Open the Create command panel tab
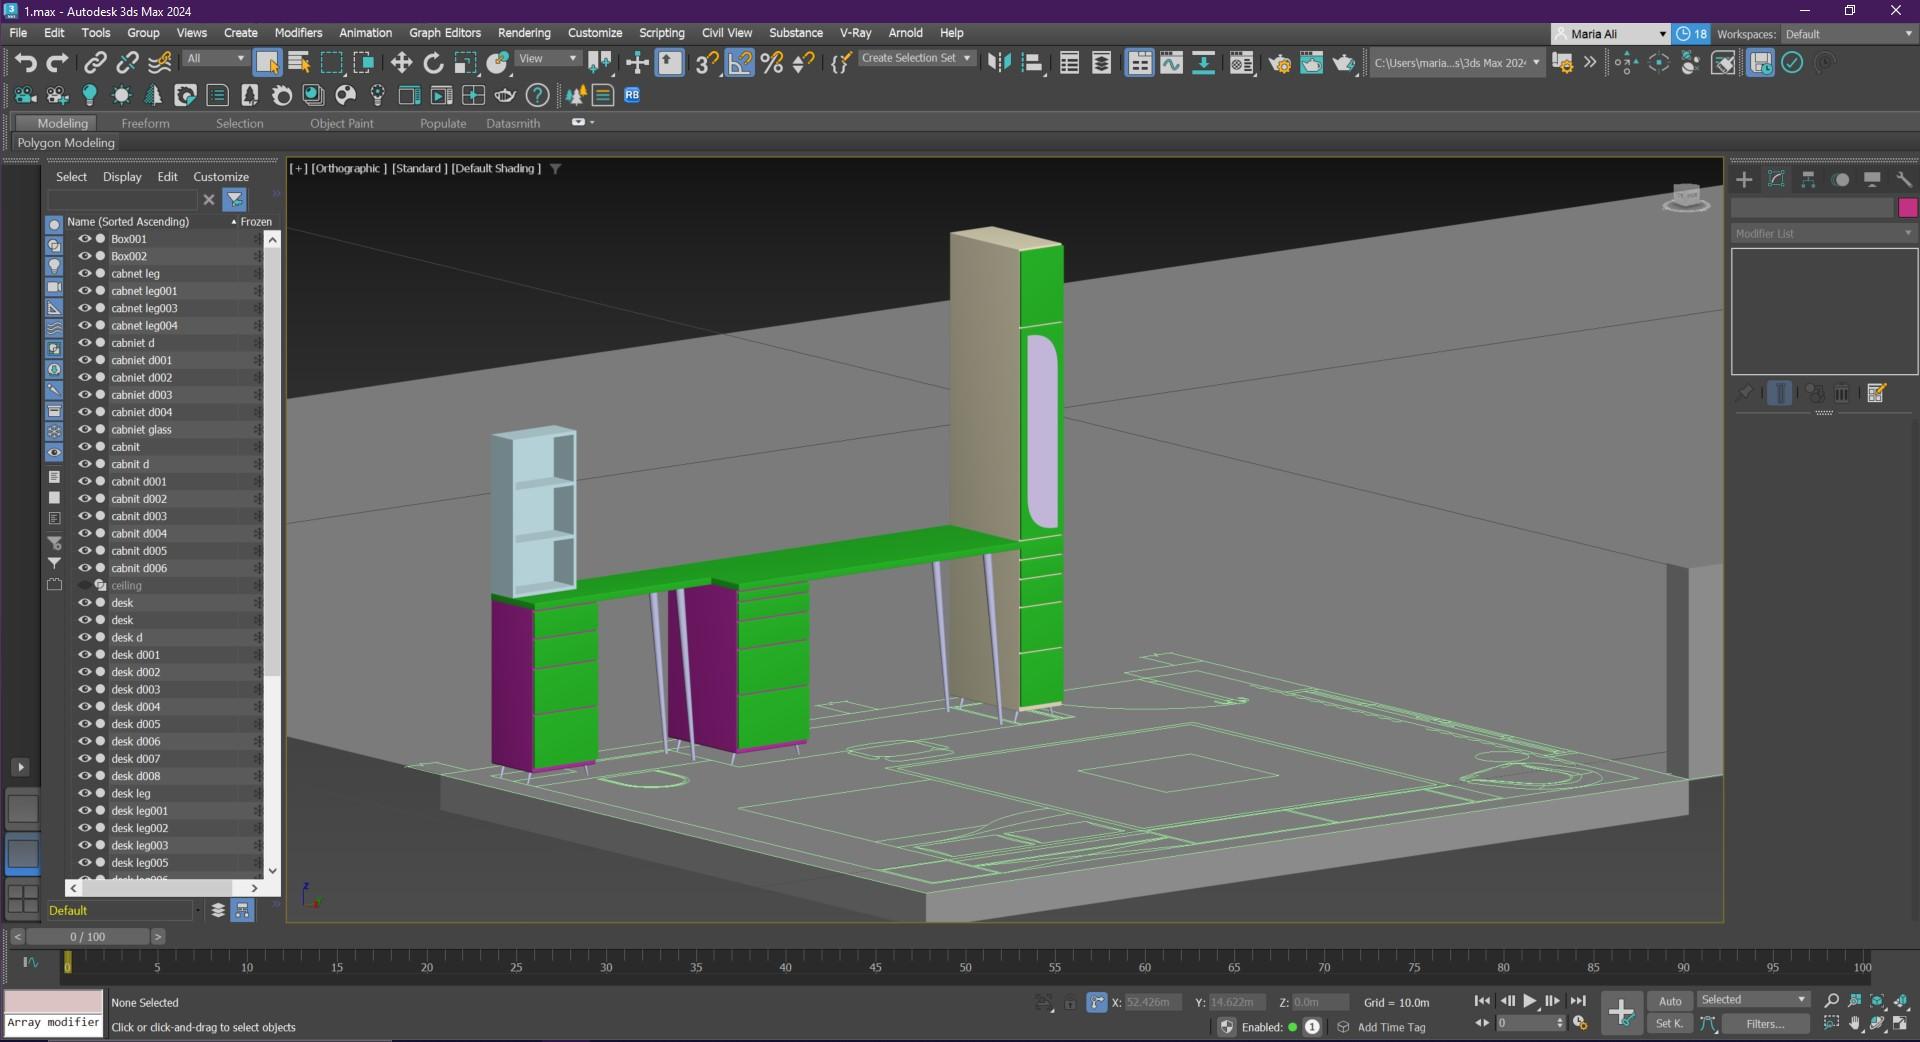Viewport: 1920px width, 1042px height. [x=1744, y=180]
